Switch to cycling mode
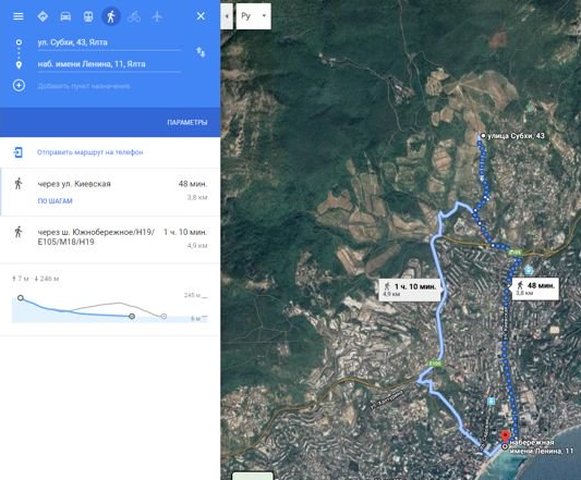This screenshot has width=581, height=480. (134, 16)
